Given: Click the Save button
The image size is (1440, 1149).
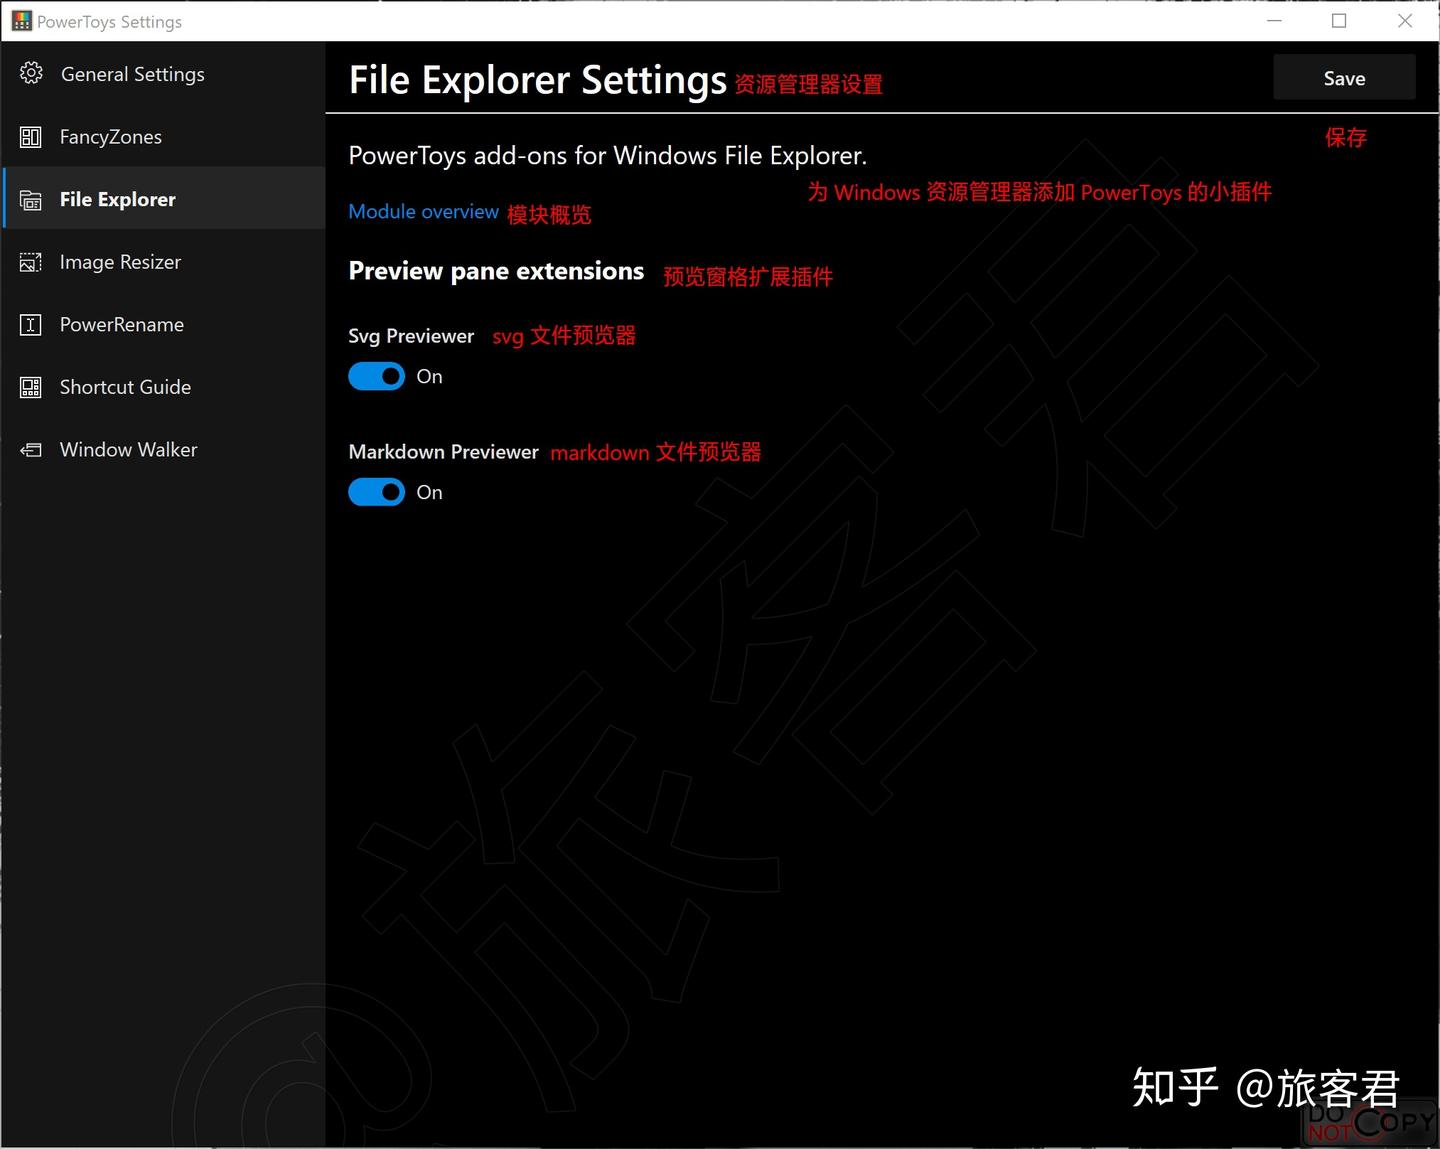Looking at the screenshot, I should tap(1343, 77).
